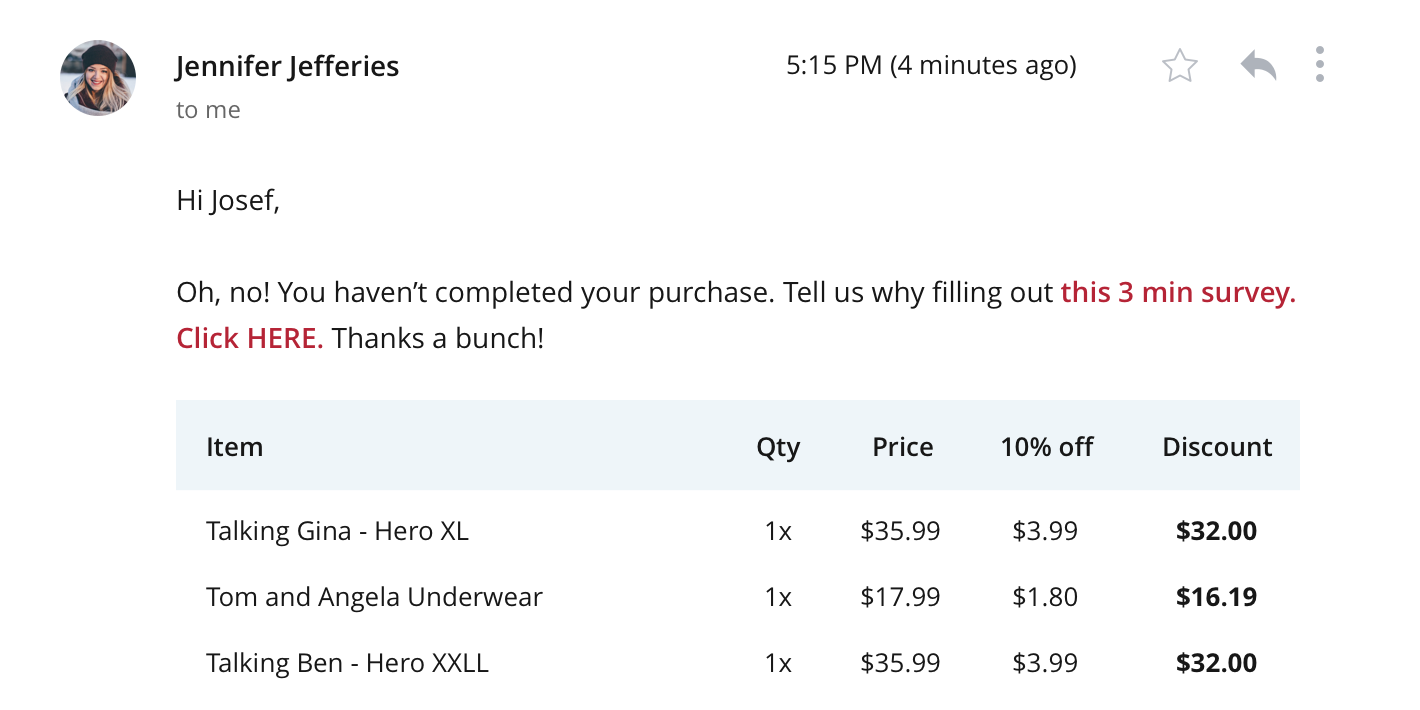Click the $17.99 price for Underwear
The height and width of the screenshot is (710, 1420).
pyautogui.click(x=900, y=597)
